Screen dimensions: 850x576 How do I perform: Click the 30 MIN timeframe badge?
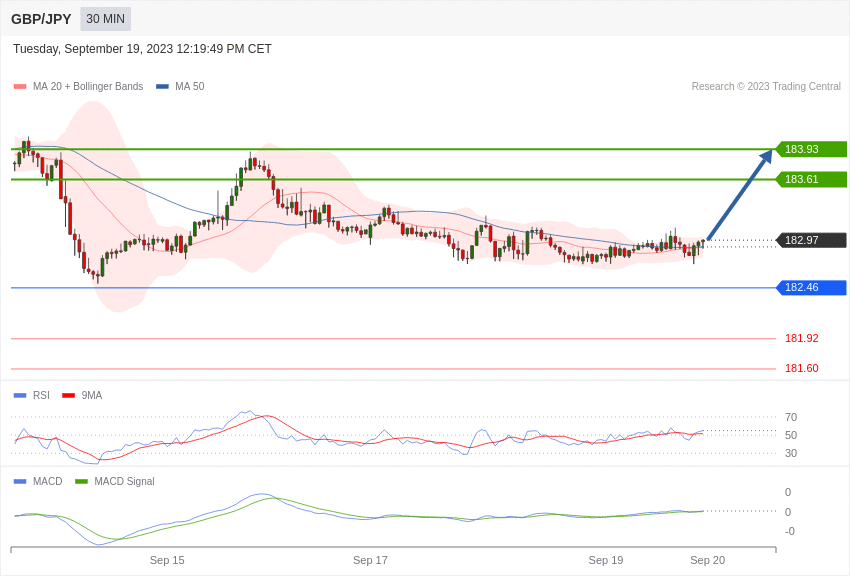106,19
